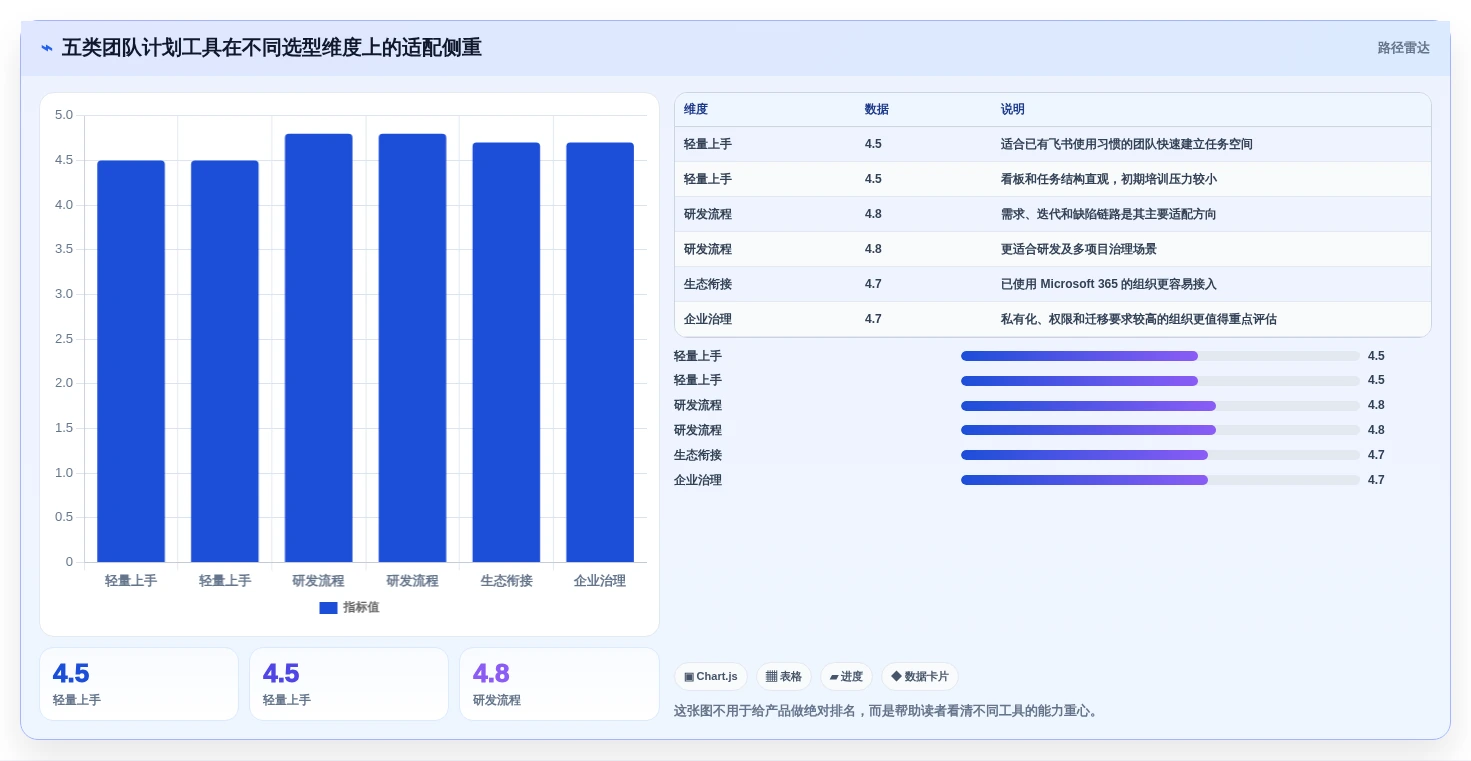Click the 企业治理 x-axis label under chart
Image resolution: width=1471 pixels, height=761 pixels.
(x=600, y=581)
